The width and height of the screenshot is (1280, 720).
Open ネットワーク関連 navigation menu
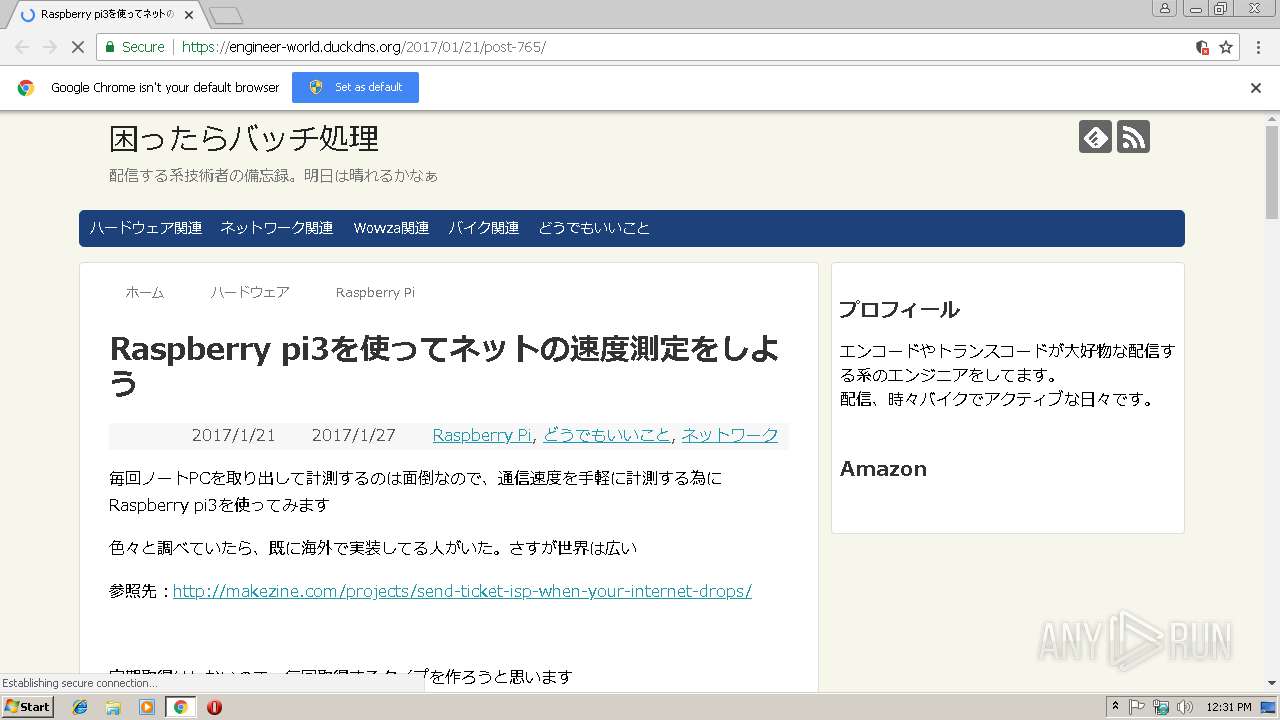277,228
